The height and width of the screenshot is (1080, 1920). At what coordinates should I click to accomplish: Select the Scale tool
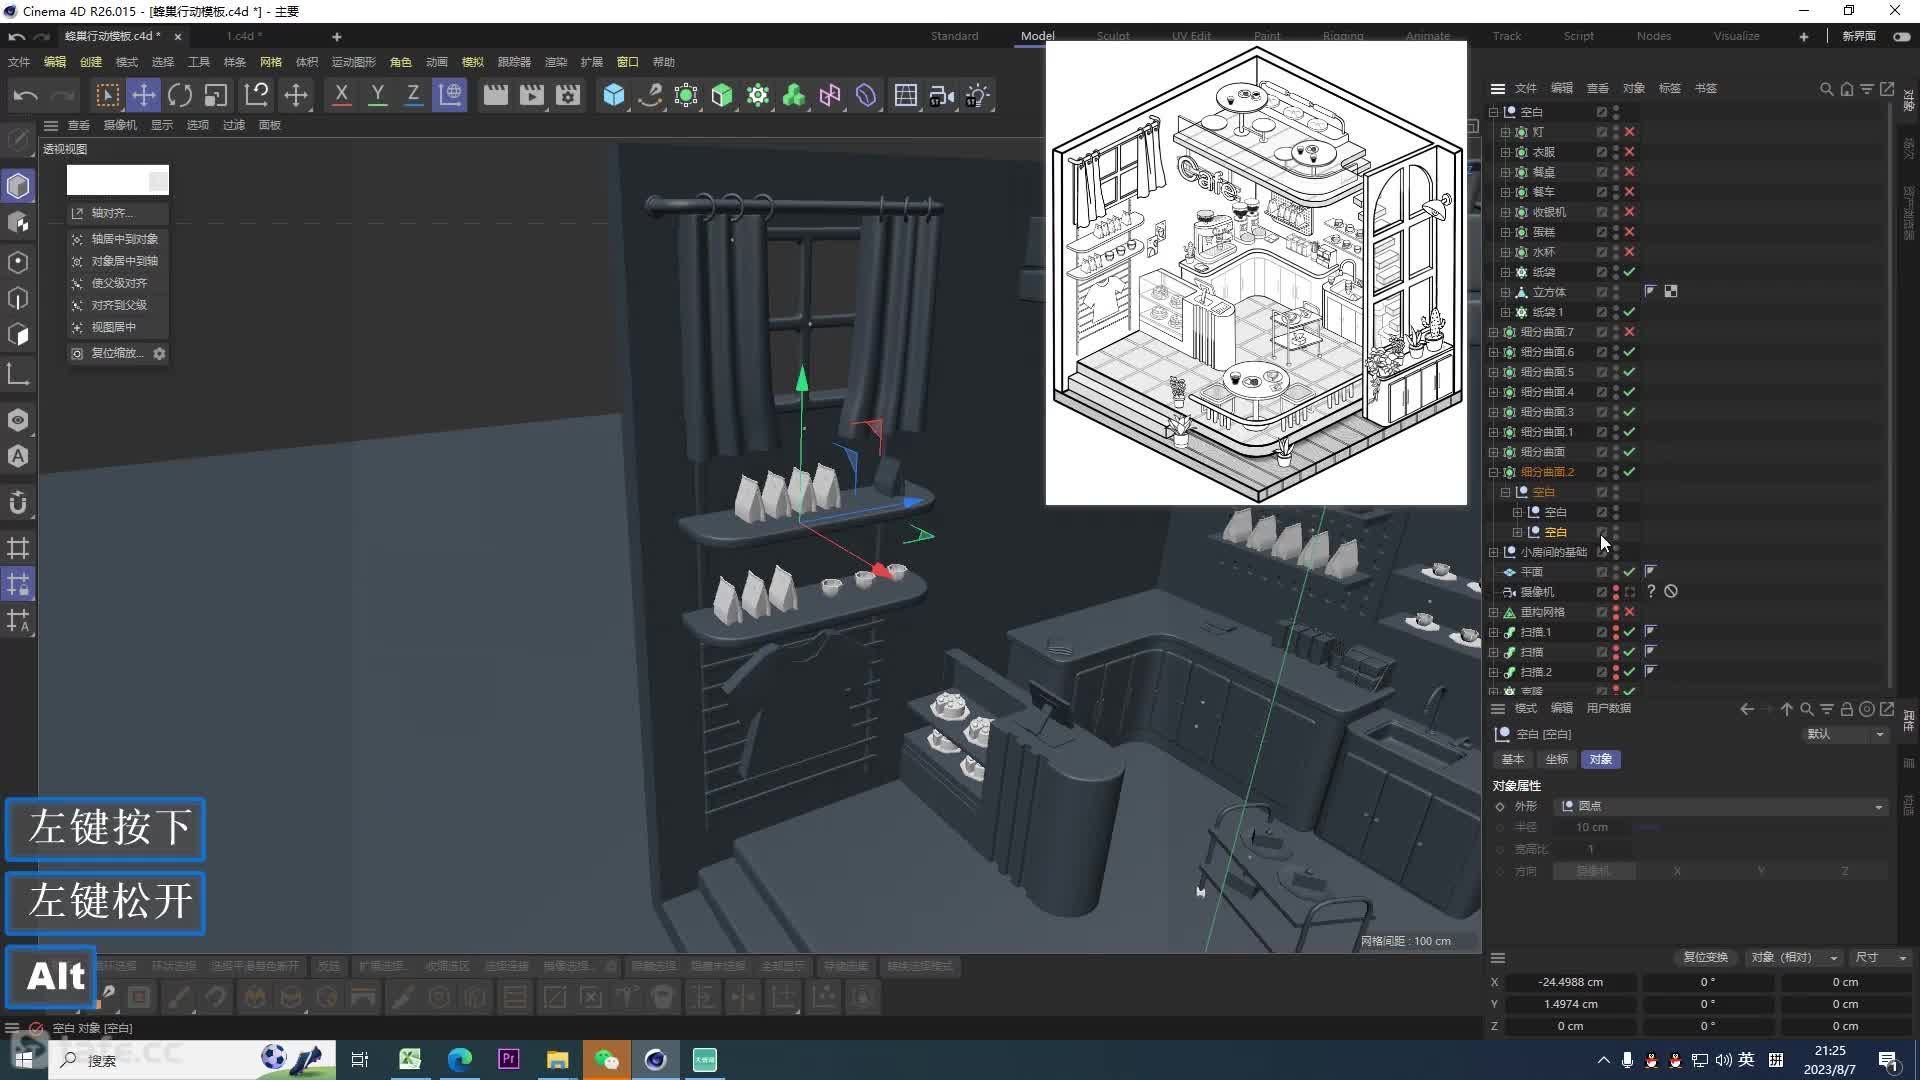click(216, 95)
